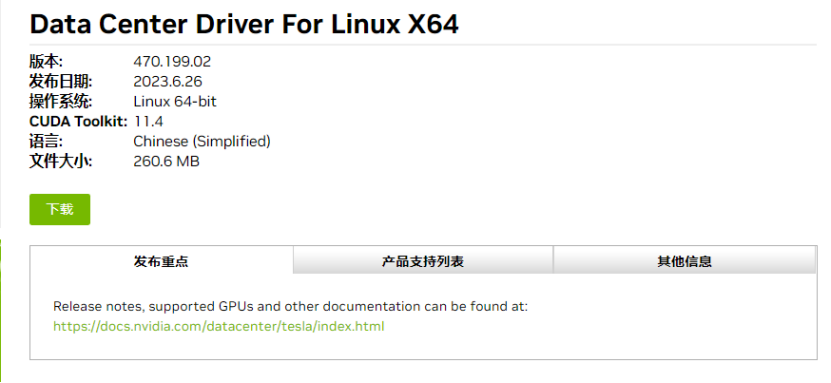The width and height of the screenshot is (831, 383).
Task: Switch to the 产品支持列表 tab
Action: click(x=423, y=261)
